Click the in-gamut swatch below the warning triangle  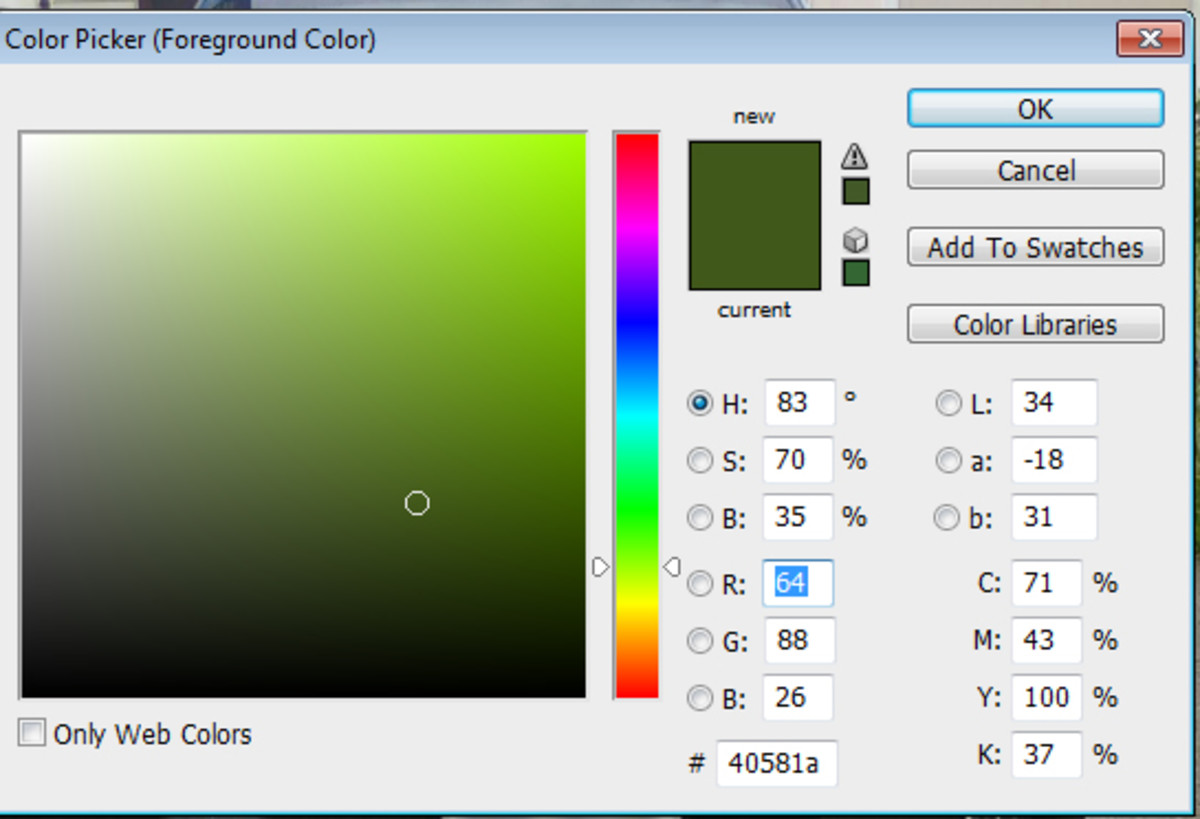[x=855, y=190]
